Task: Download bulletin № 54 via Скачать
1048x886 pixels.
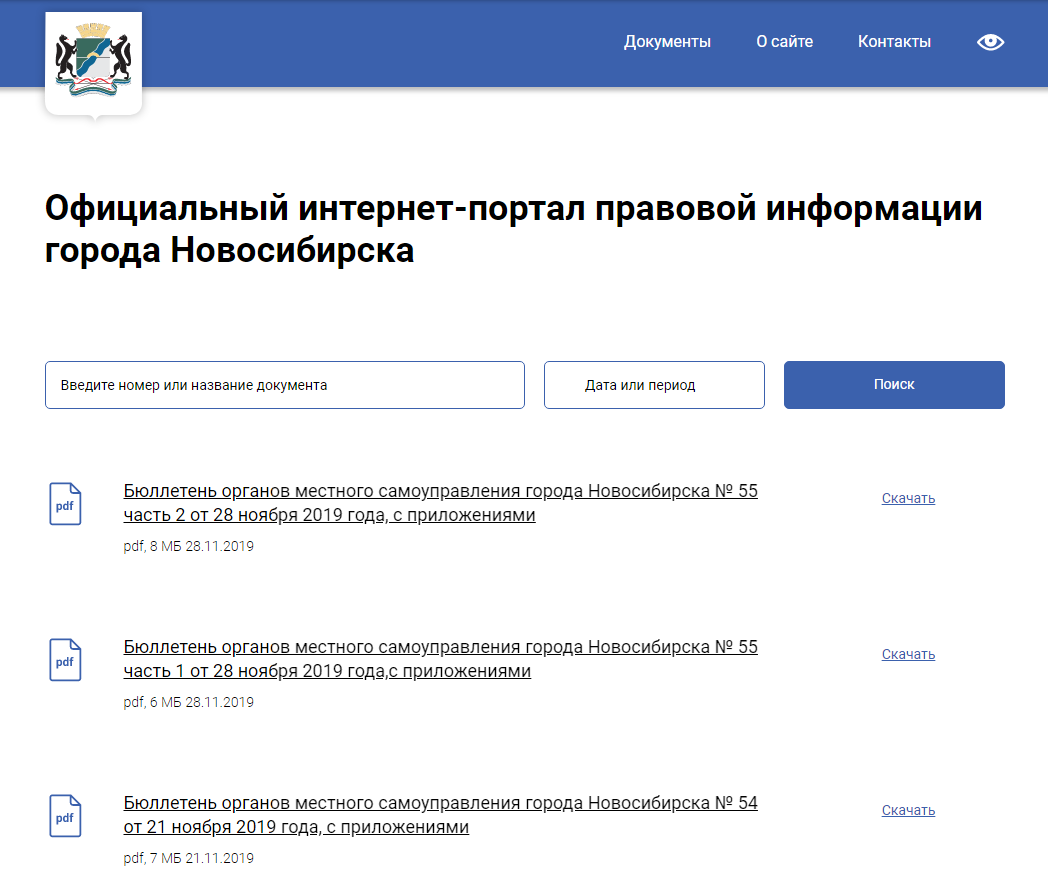Action: point(908,810)
